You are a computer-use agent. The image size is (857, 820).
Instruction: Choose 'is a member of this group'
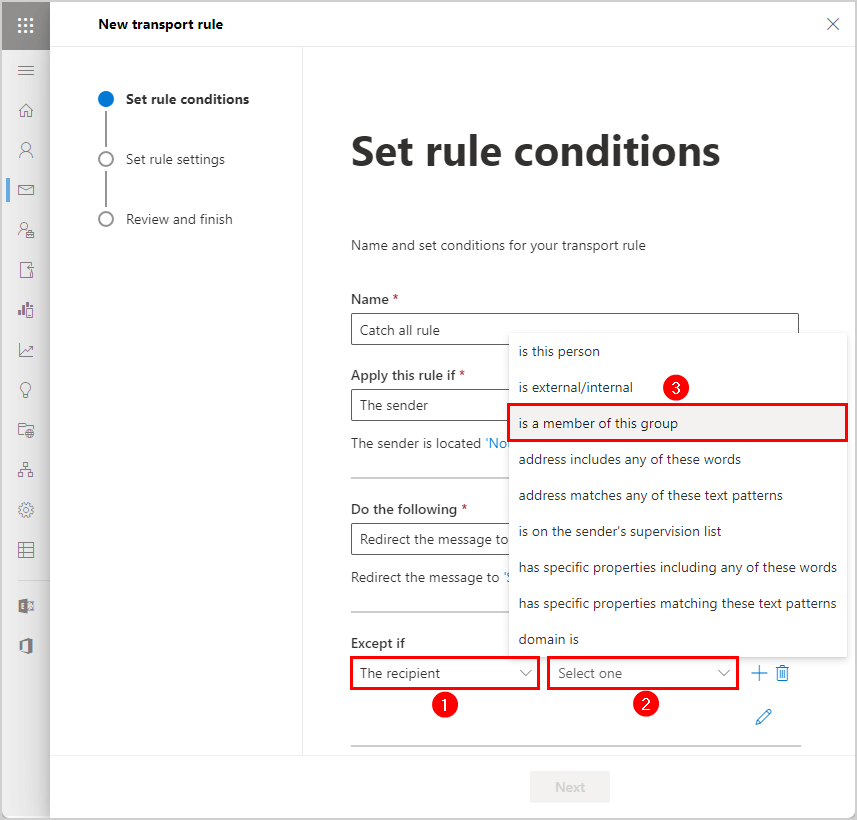[x=677, y=423]
